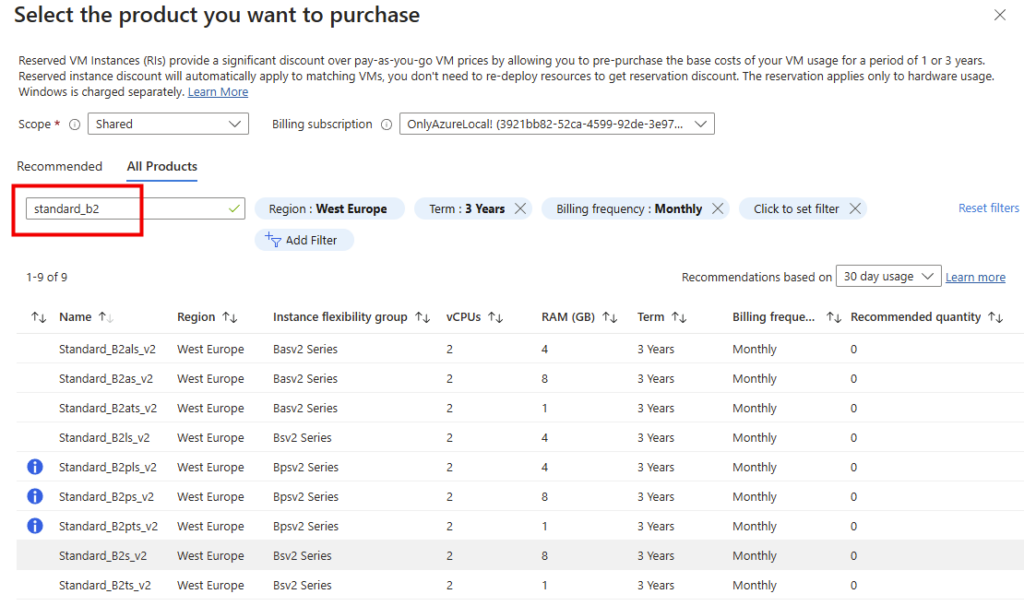Switch to the Recommended tab
Screen dimensions: 1024x606
[x=59, y=167]
